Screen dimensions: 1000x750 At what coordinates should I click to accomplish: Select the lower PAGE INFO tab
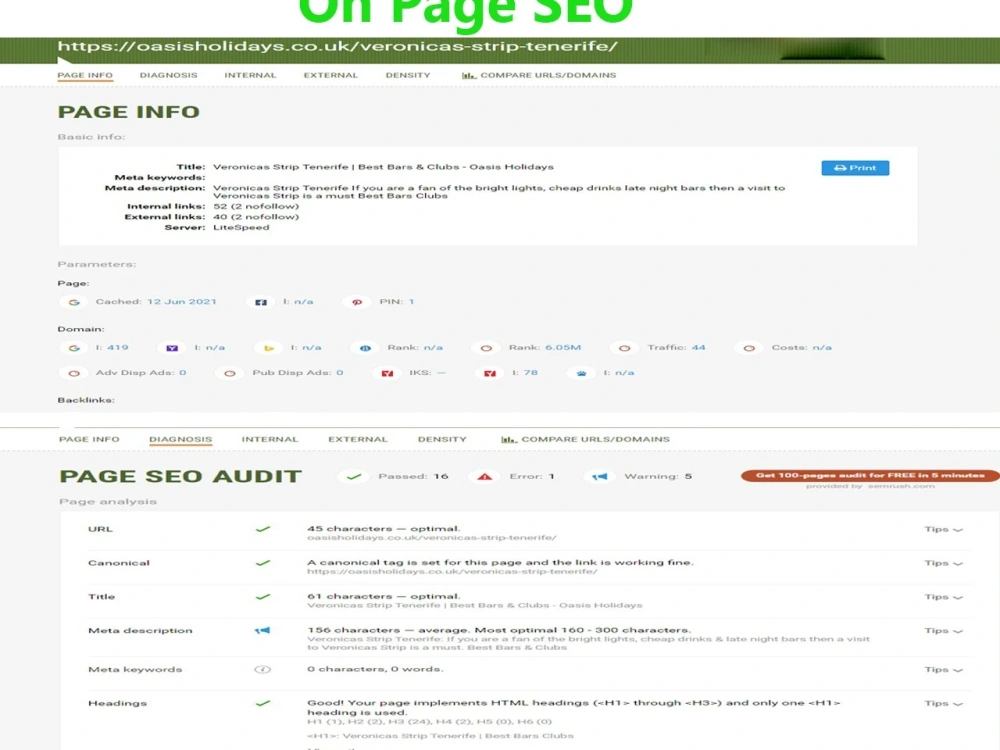point(89,439)
